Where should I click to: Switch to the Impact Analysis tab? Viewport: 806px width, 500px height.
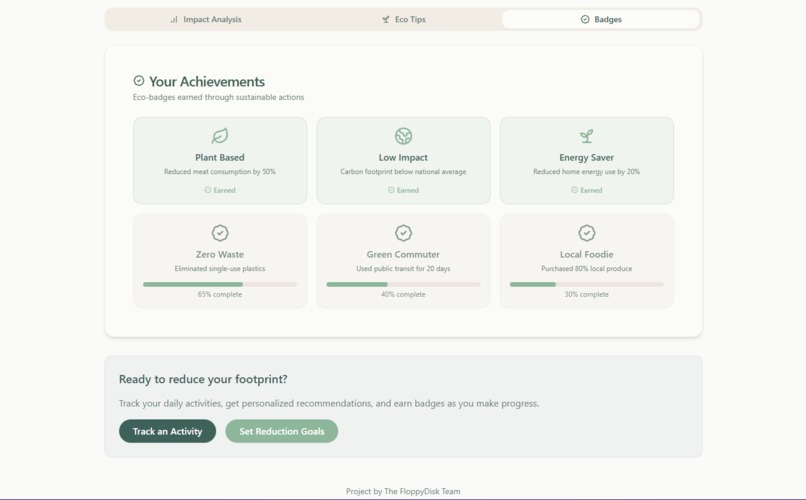pyautogui.click(x=206, y=20)
